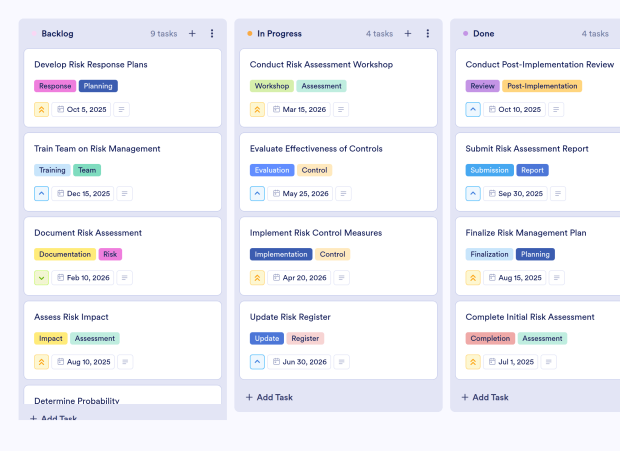Click priority icon on Complete Initial Risk Assessment

[x=473, y=362]
